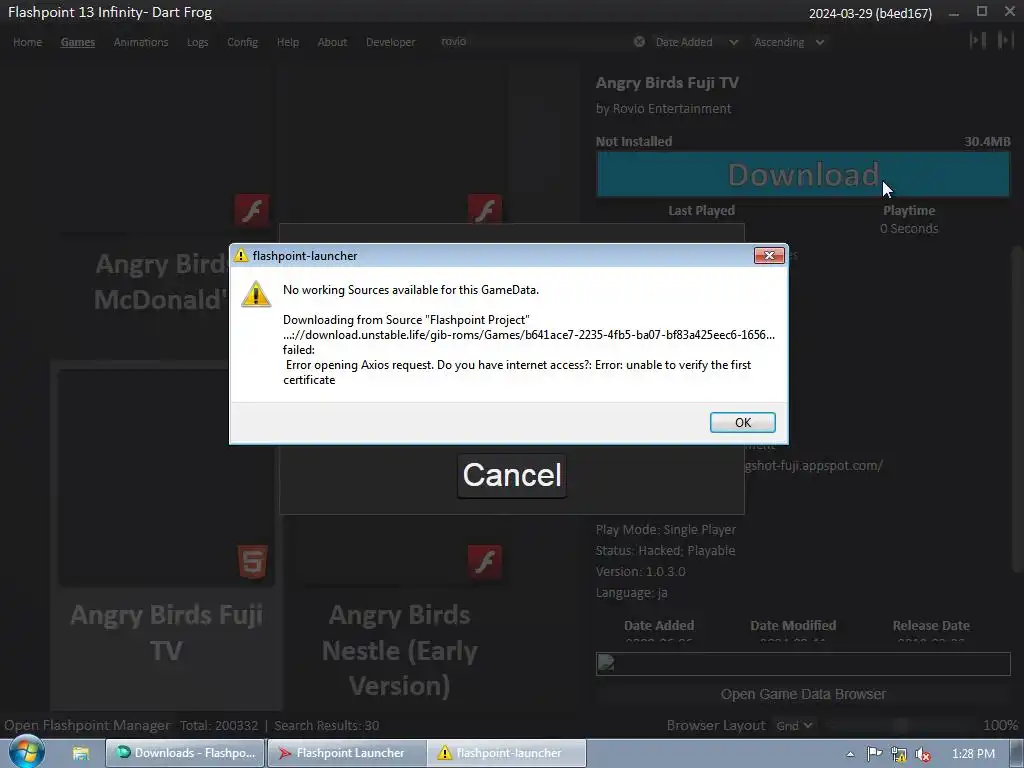
Task: Click the Search Results: 30 status text
Action: pos(327,726)
